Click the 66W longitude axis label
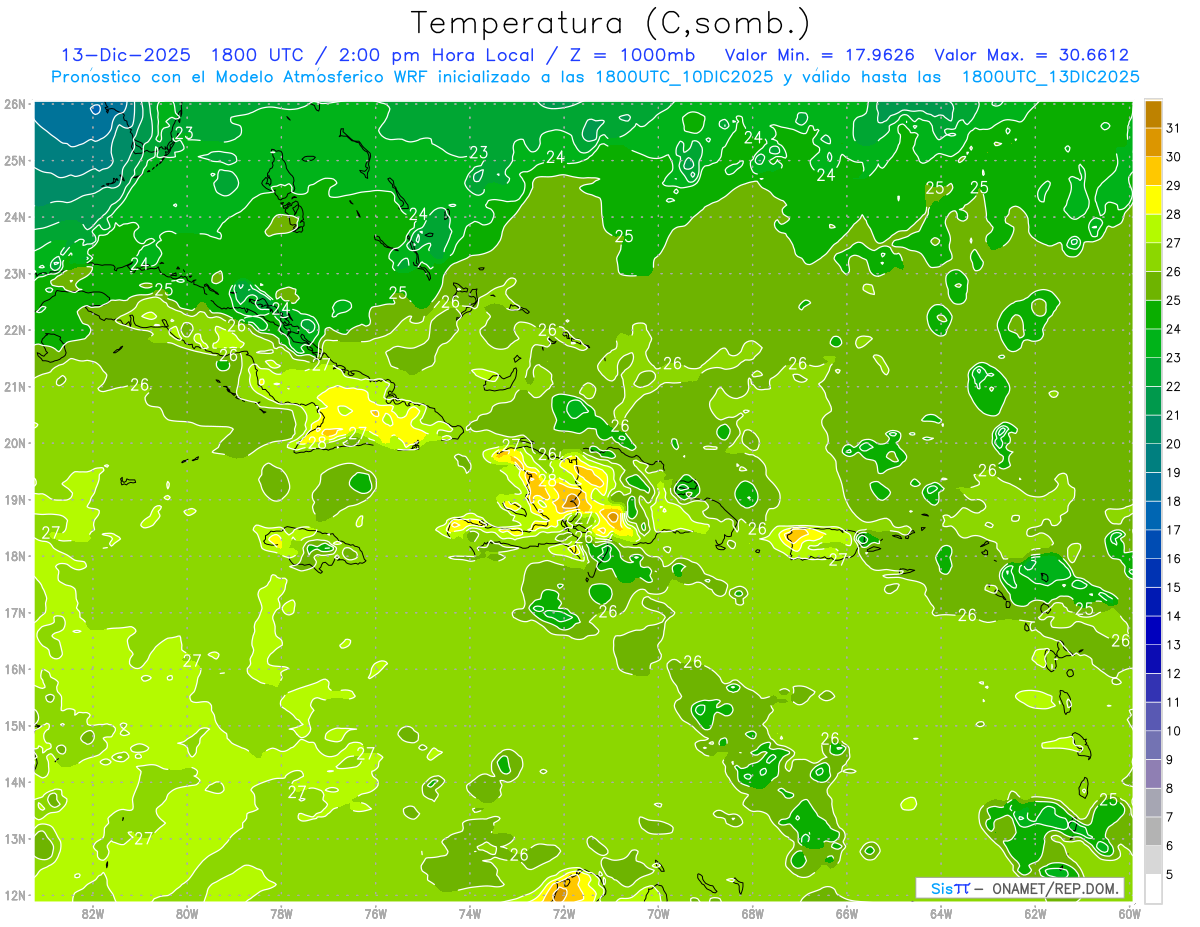This screenshot has width=1200, height=927. pyautogui.click(x=847, y=913)
